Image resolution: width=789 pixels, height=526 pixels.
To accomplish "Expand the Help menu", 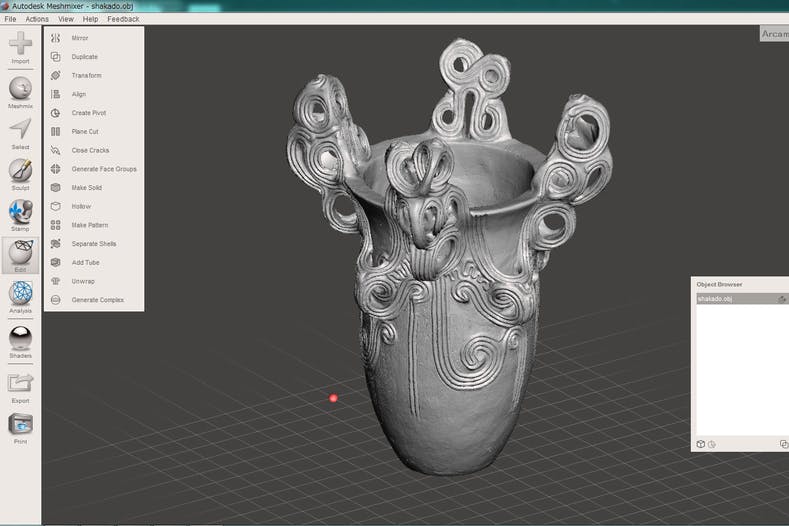I will click(91, 19).
